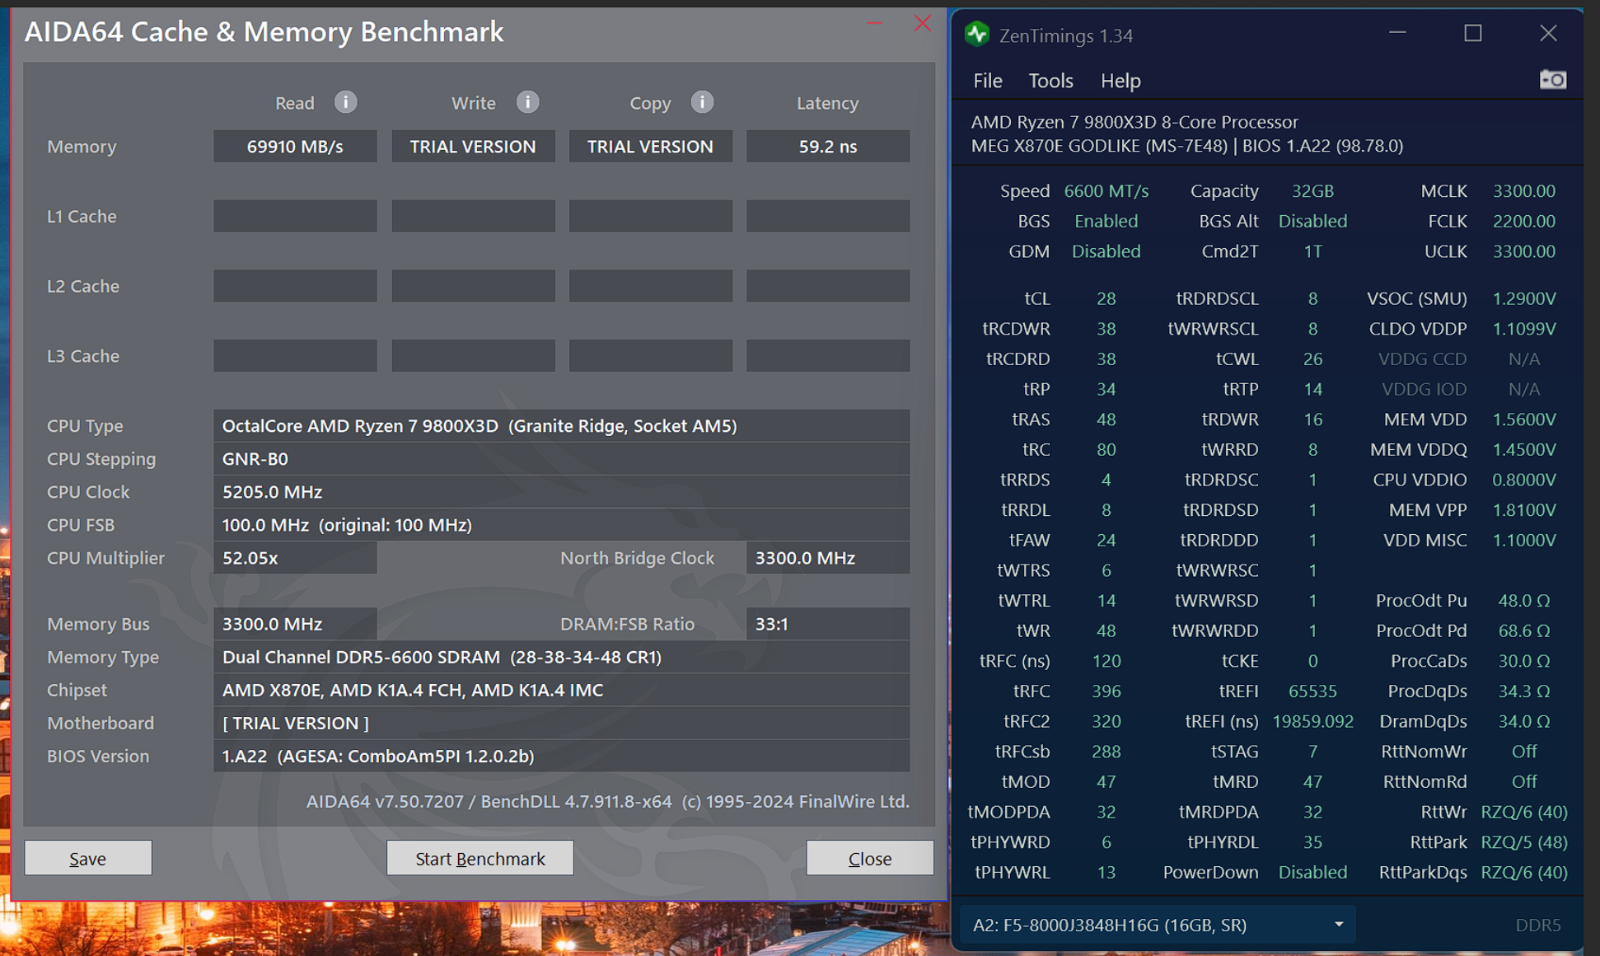
Task: Select the CPU Type field text
Action: coord(562,426)
